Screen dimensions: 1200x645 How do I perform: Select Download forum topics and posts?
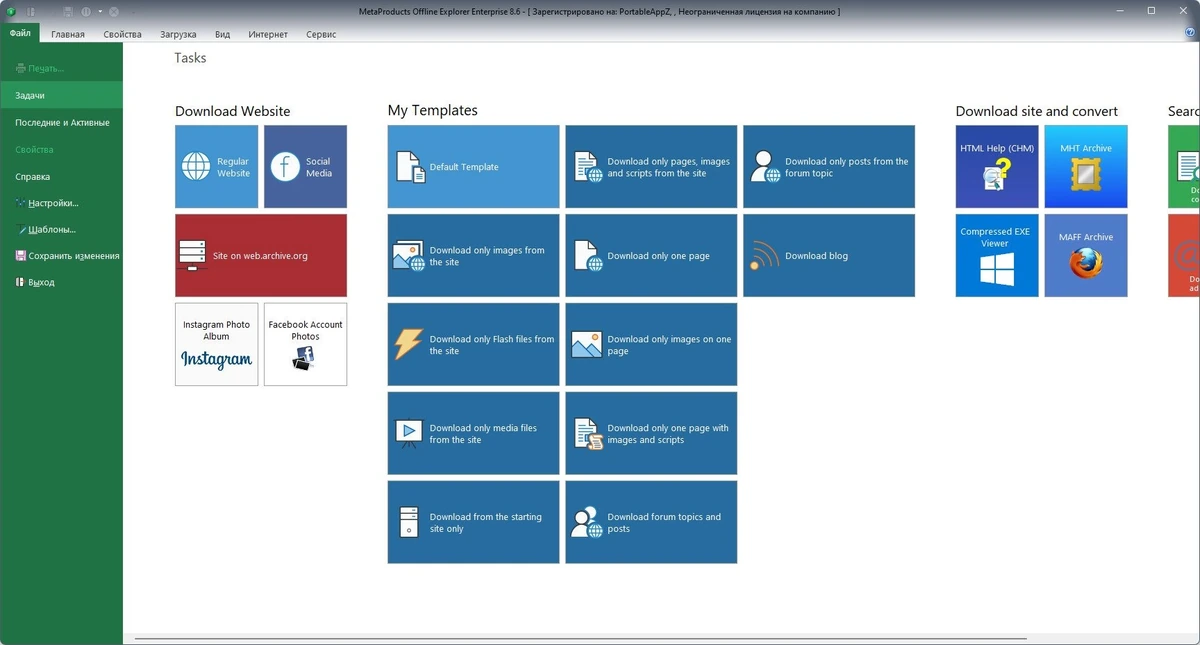click(651, 522)
